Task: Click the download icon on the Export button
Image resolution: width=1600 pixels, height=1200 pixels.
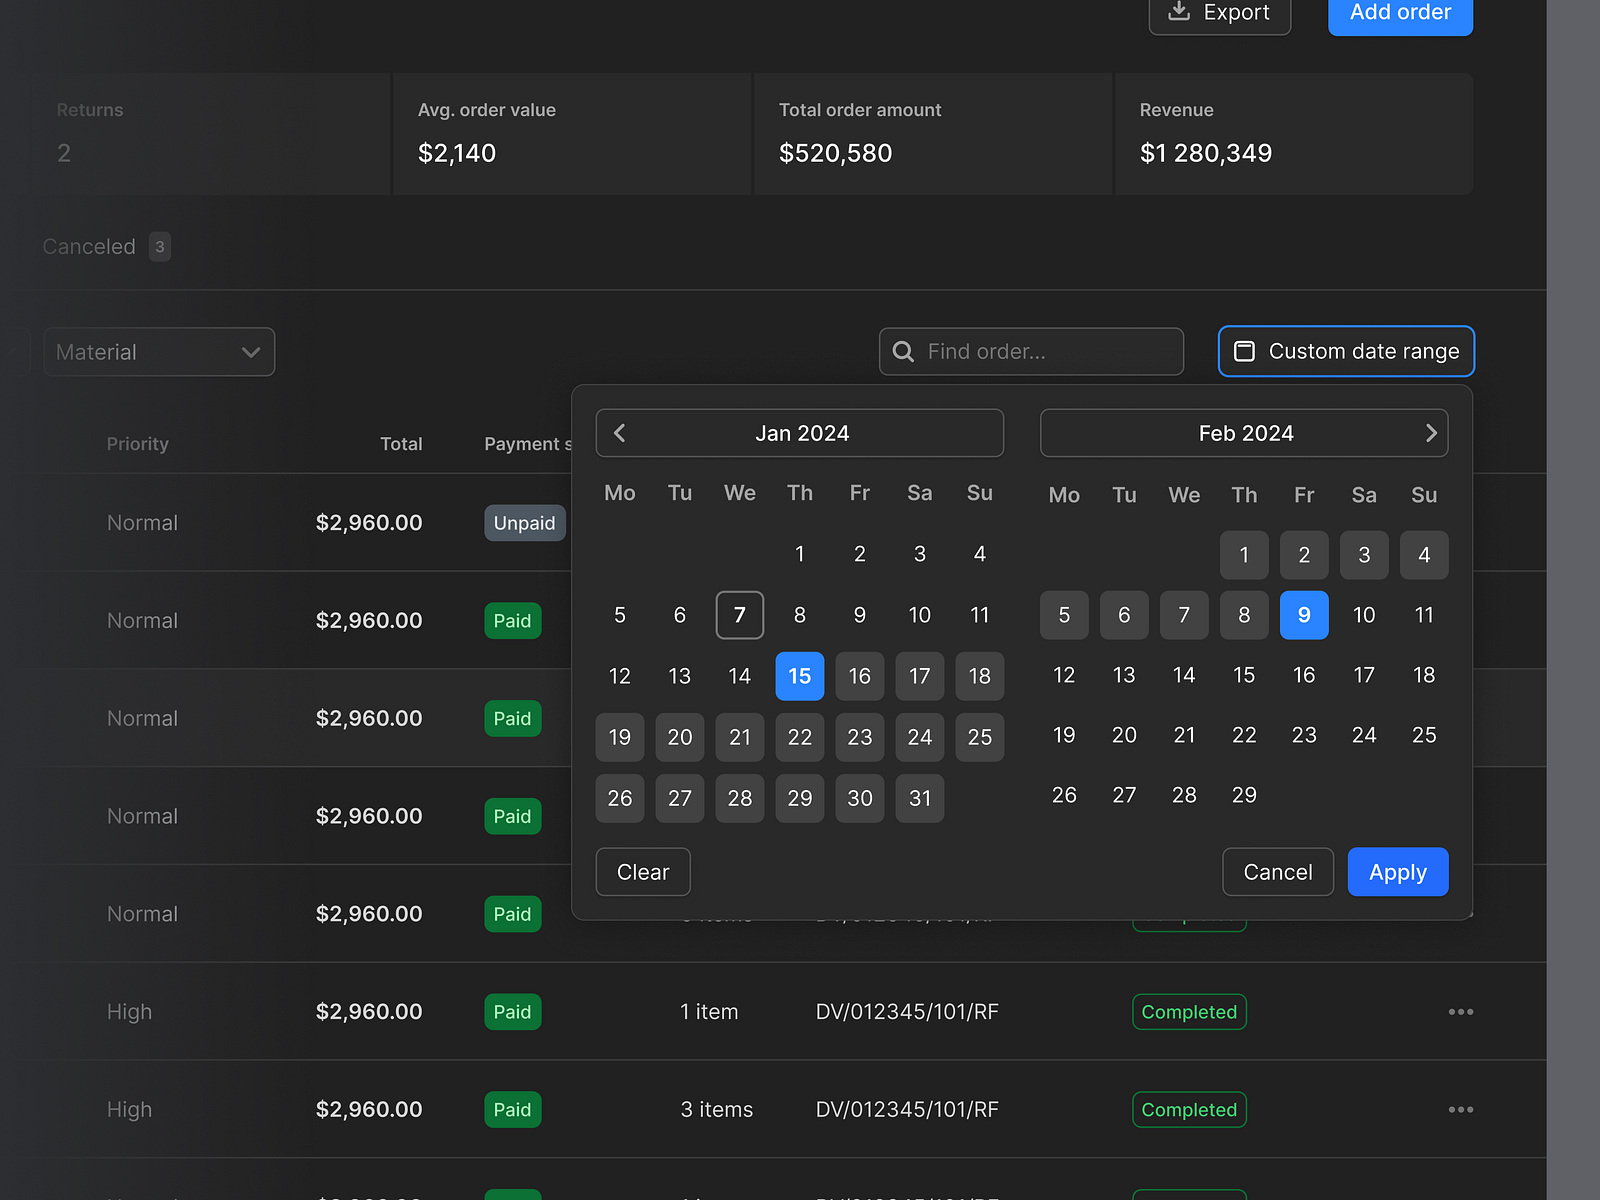Action: click(1177, 13)
